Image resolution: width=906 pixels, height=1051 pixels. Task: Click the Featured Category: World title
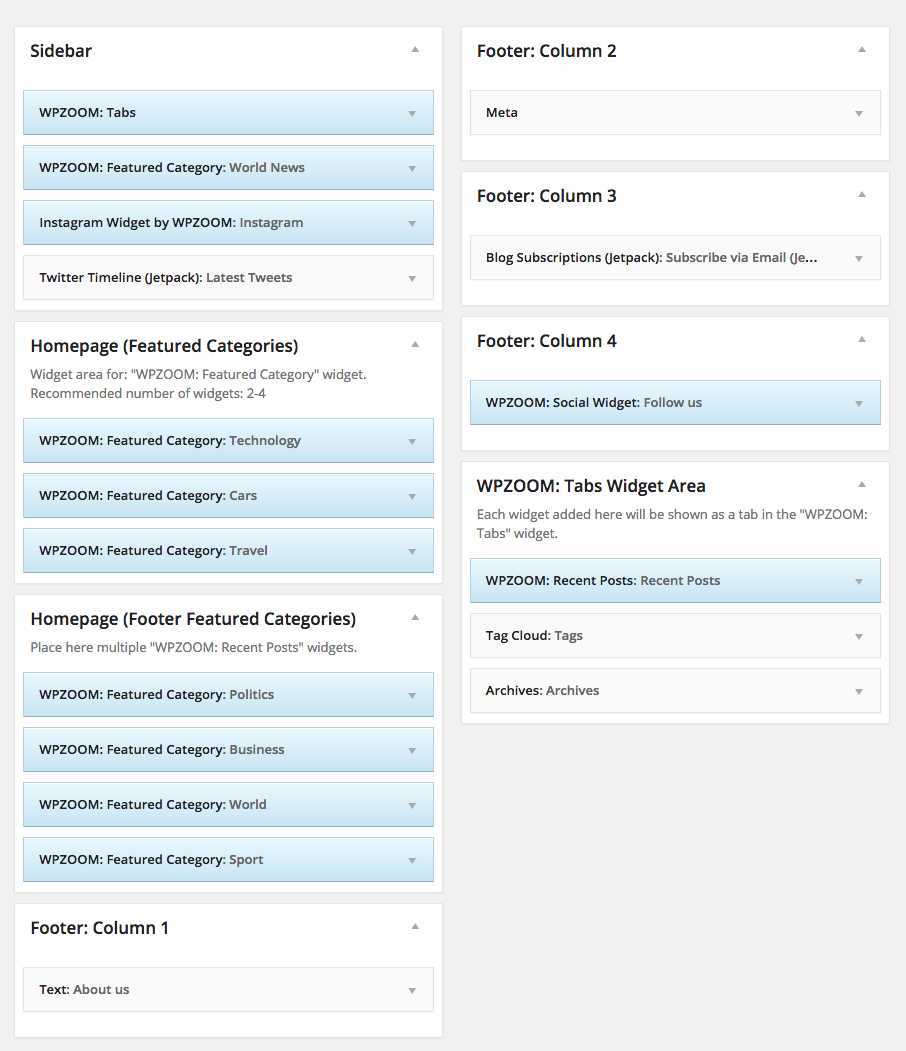point(153,804)
